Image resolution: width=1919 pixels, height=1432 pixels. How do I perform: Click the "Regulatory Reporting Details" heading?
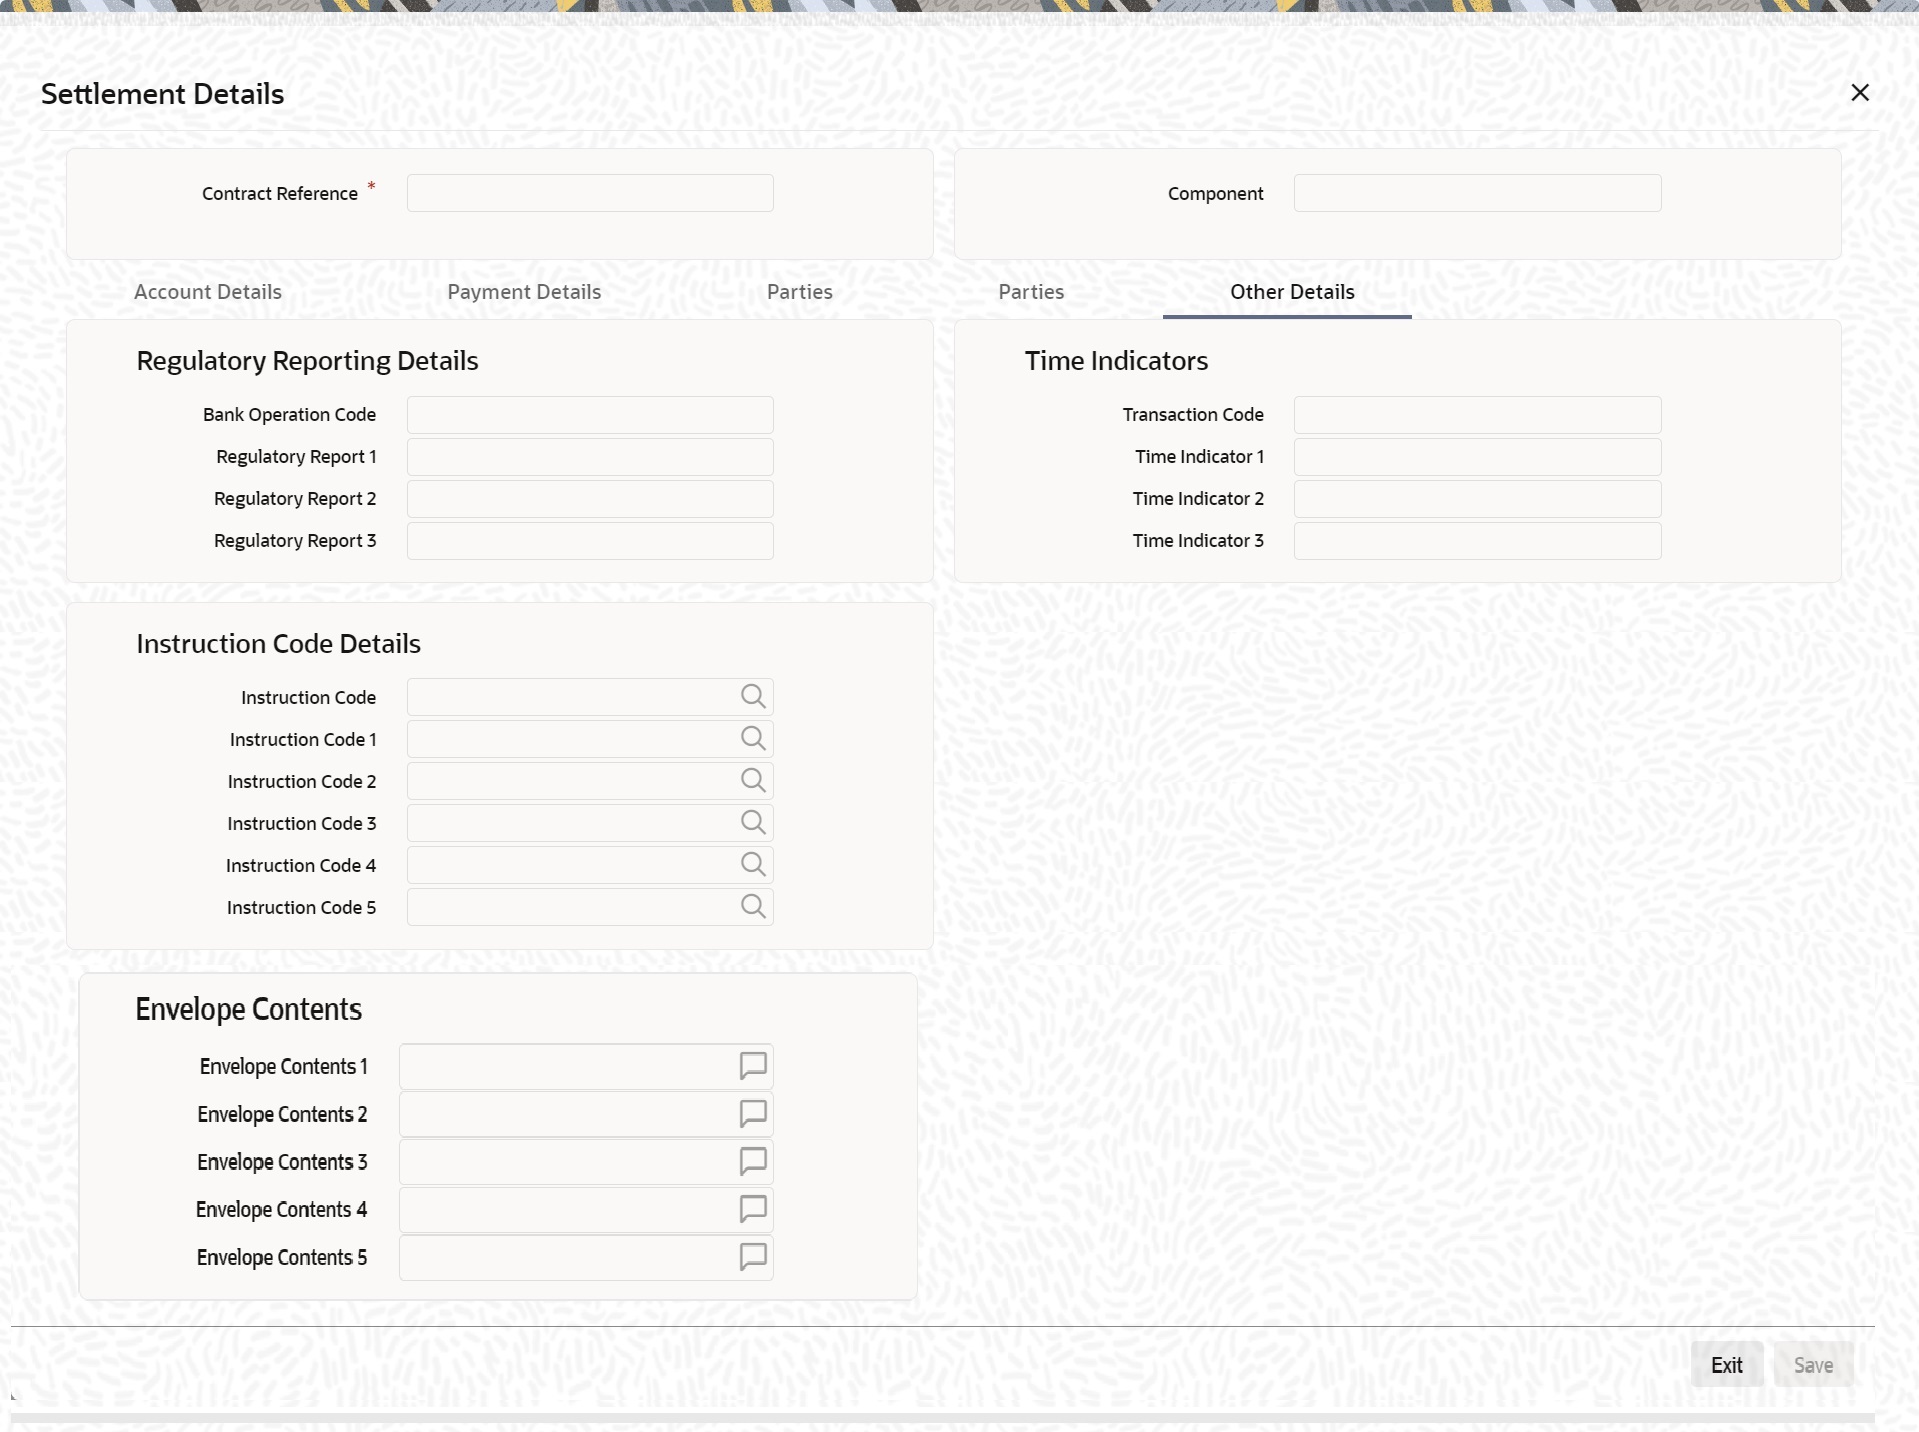(307, 361)
